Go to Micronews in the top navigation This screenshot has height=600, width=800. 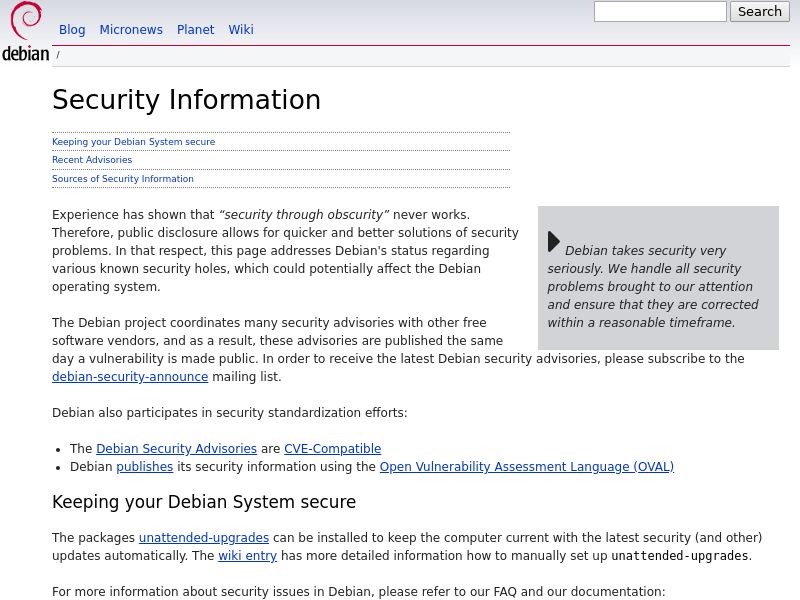pos(131,30)
